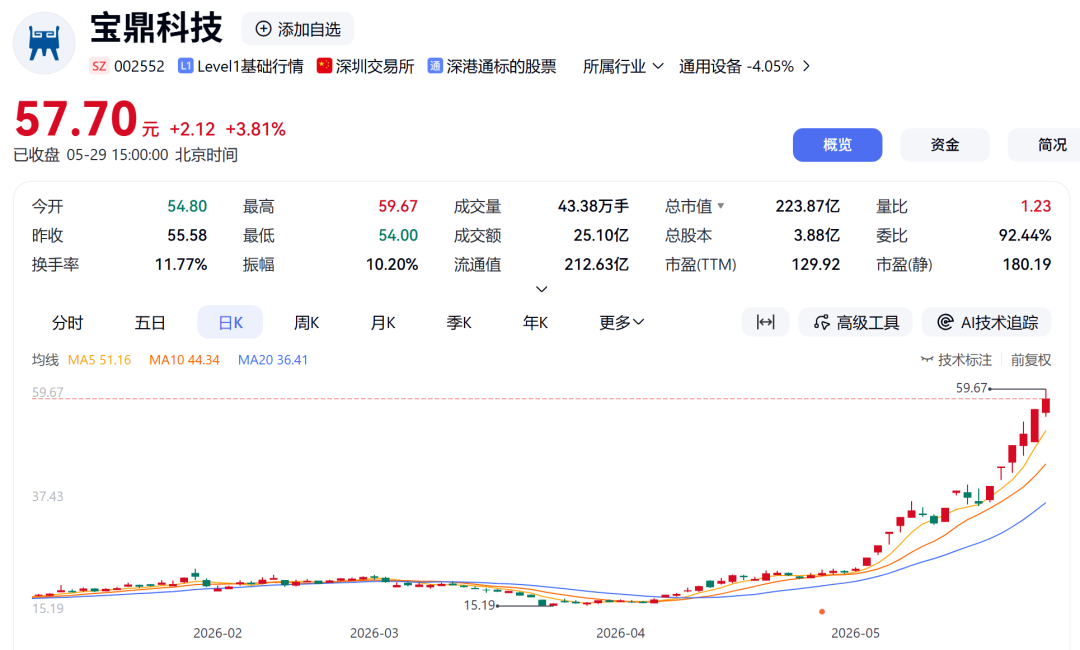Click 今开 value 54.80
1080x650 pixels.
[187, 206]
